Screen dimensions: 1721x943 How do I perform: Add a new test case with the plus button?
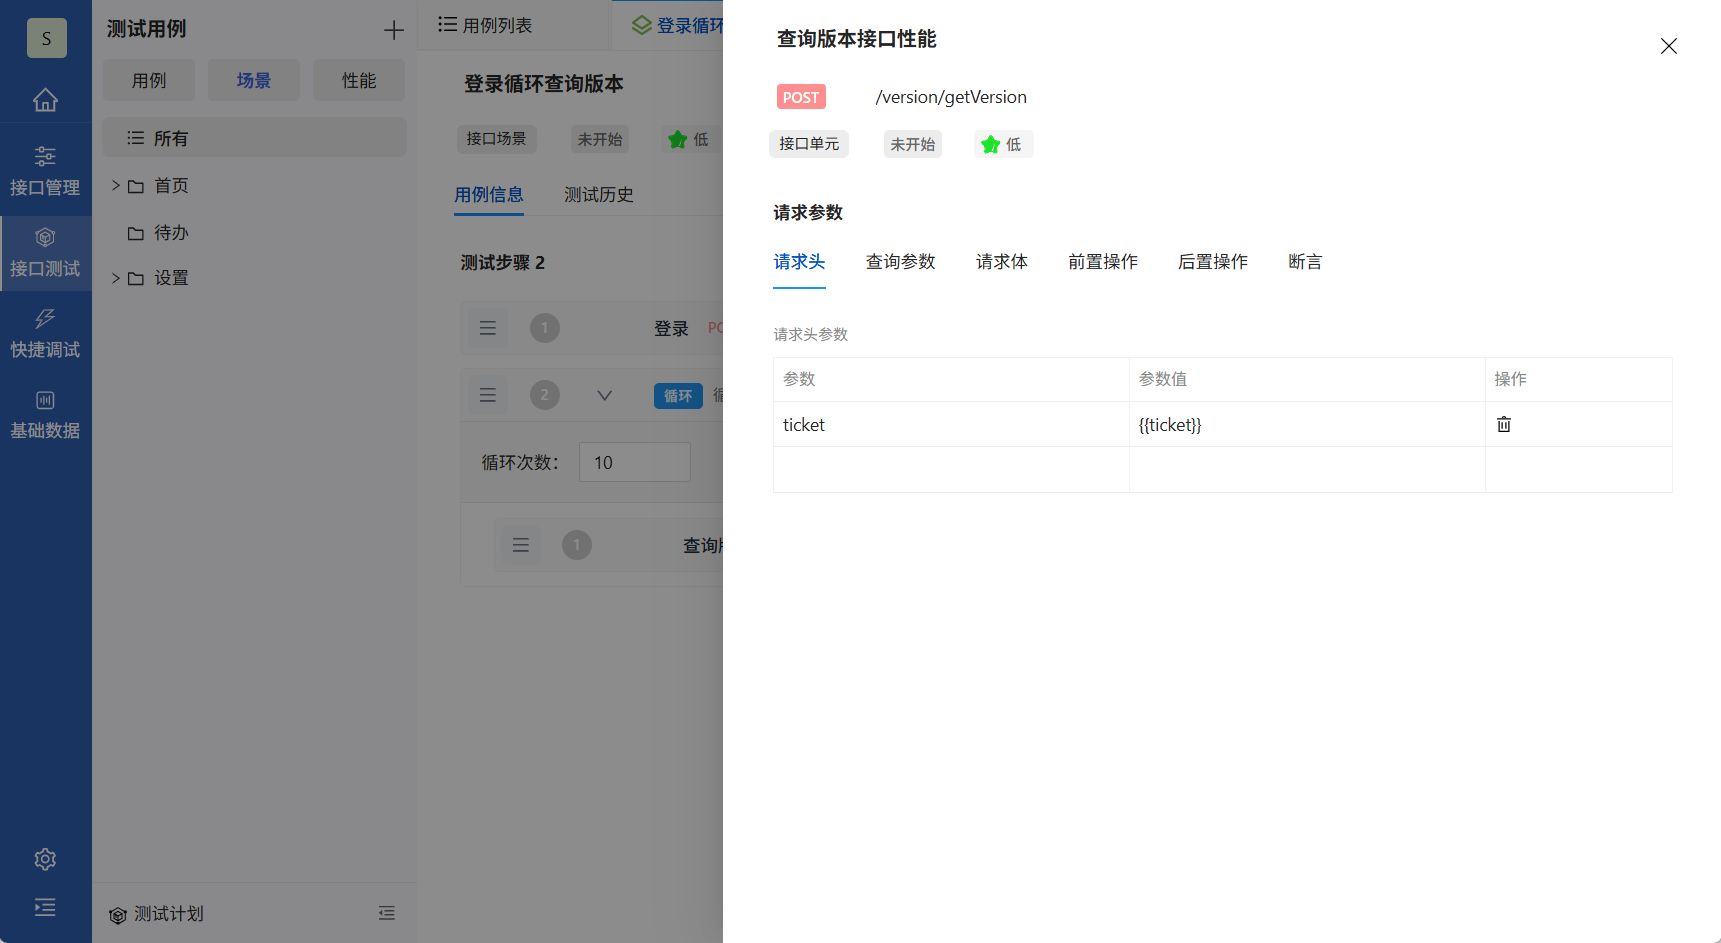tap(393, 29)
